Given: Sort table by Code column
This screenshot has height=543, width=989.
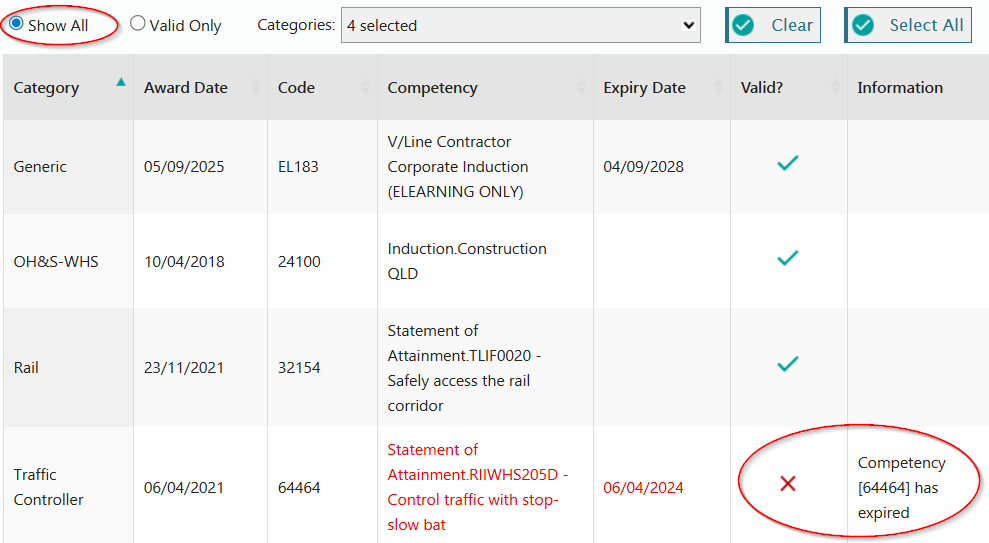Looking at the screenshot, I should [297, 88].
